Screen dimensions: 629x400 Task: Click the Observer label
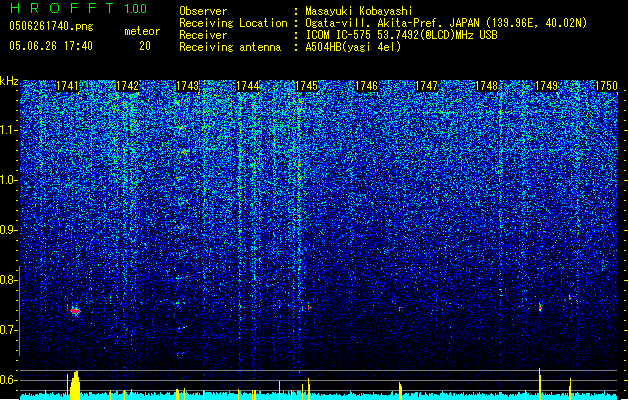pyautogui.click(x=203, y=11)
